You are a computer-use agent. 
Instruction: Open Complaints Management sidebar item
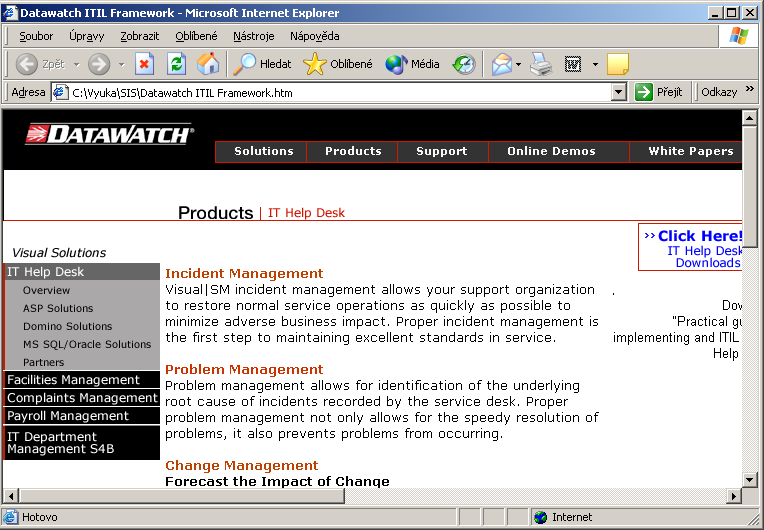[x=82, y=398]
